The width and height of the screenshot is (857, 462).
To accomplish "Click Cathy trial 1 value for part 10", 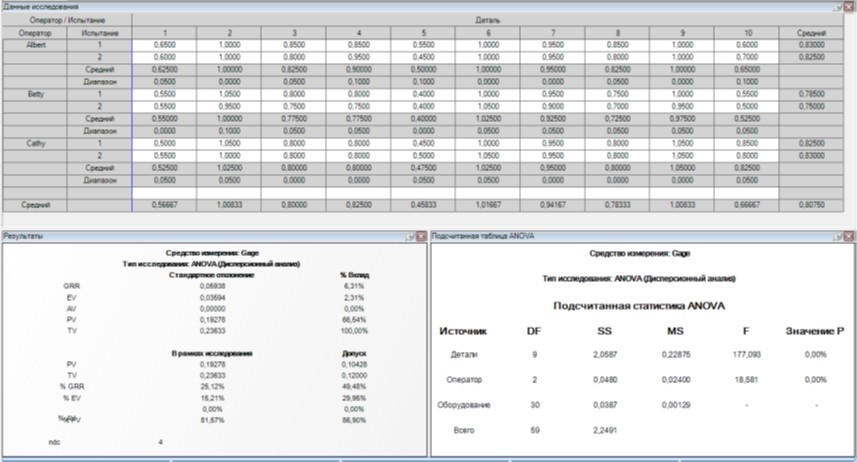I will point(746,142).
